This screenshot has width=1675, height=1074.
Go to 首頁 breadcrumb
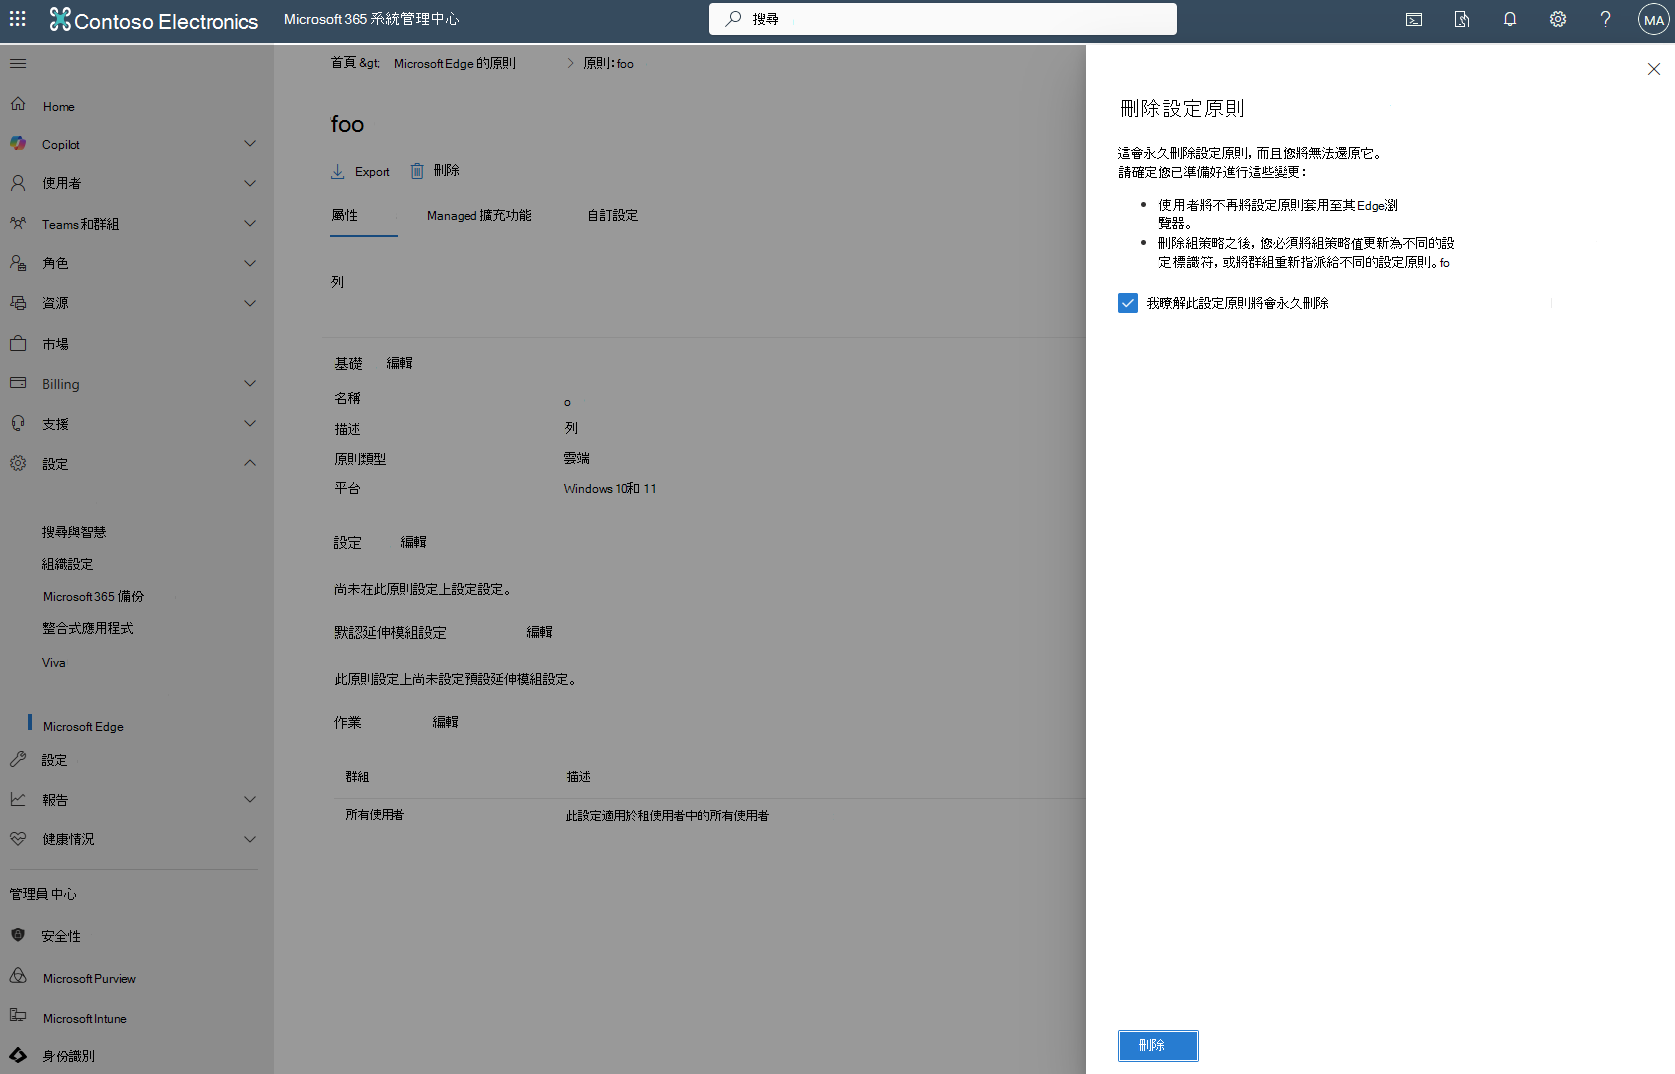[x=344, y=63]
